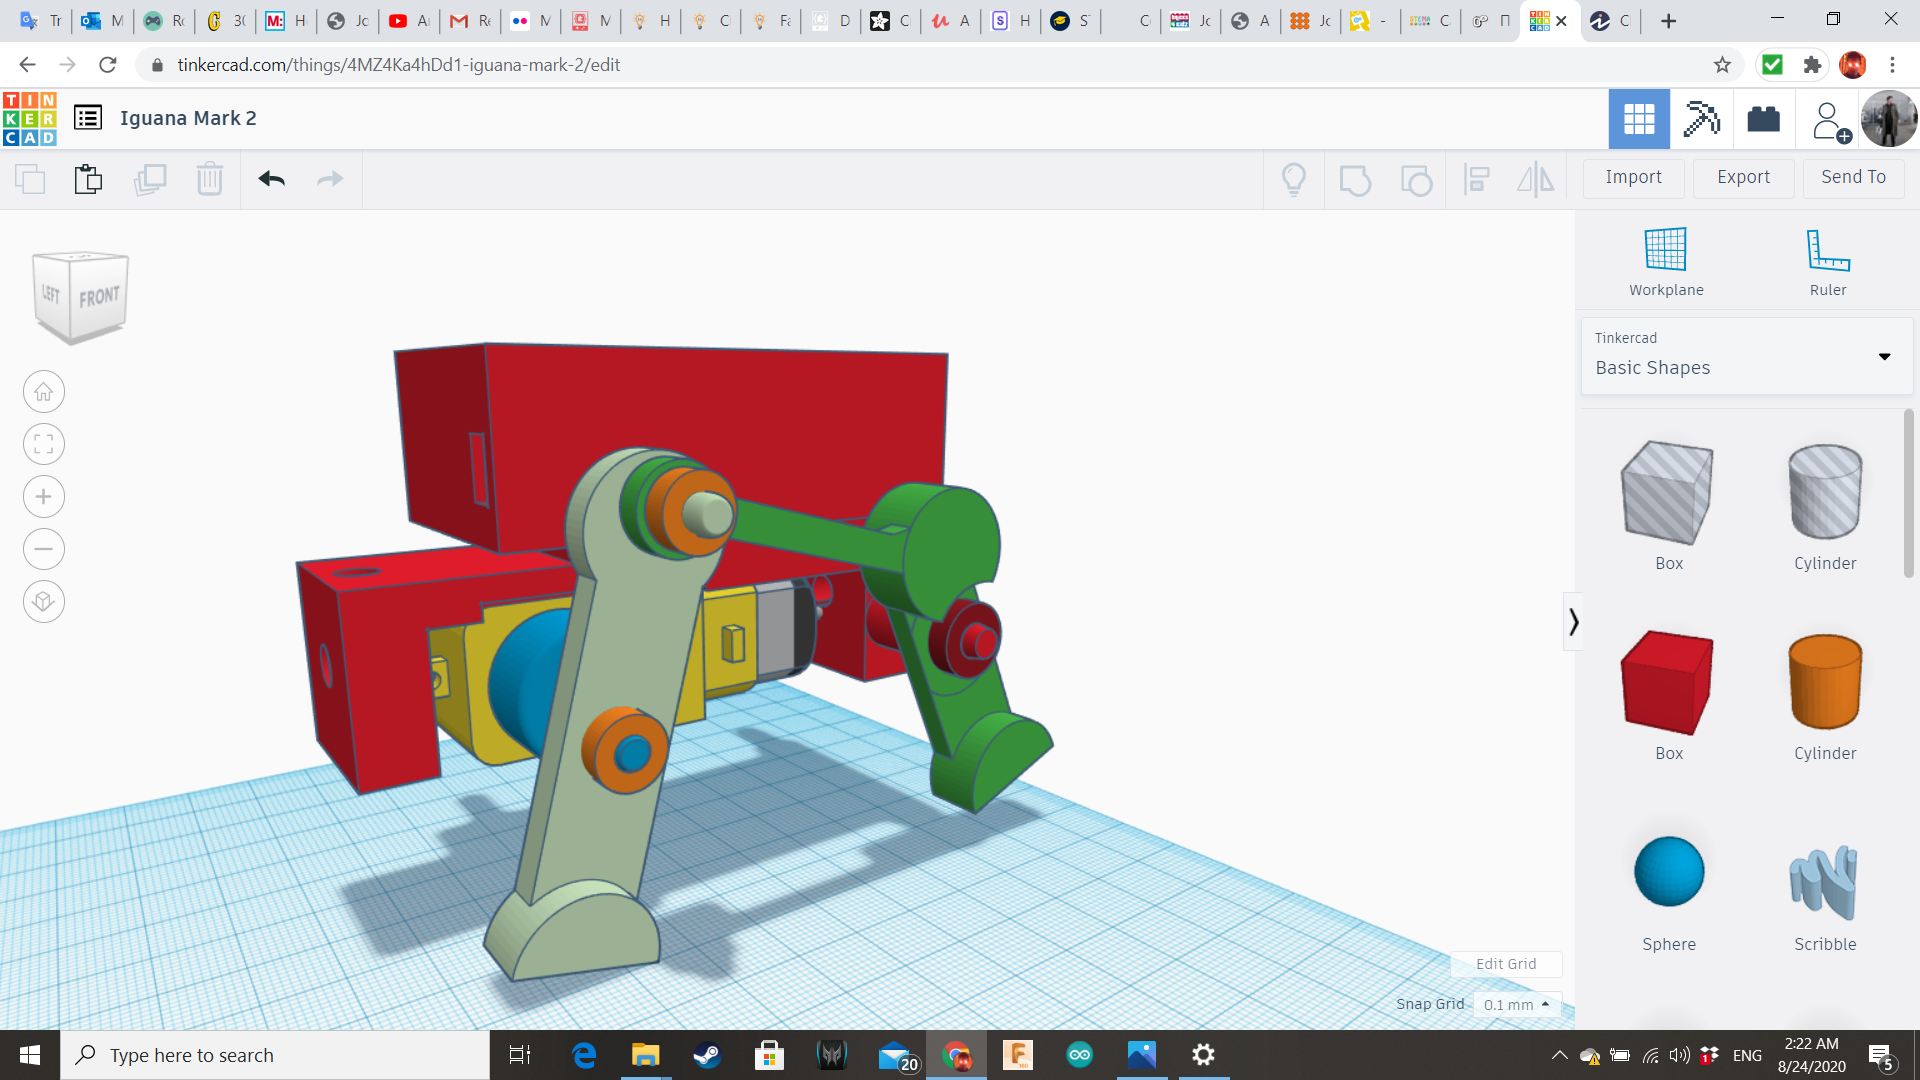
Task: Click the Import button
Action: (x=1633, y=177)
